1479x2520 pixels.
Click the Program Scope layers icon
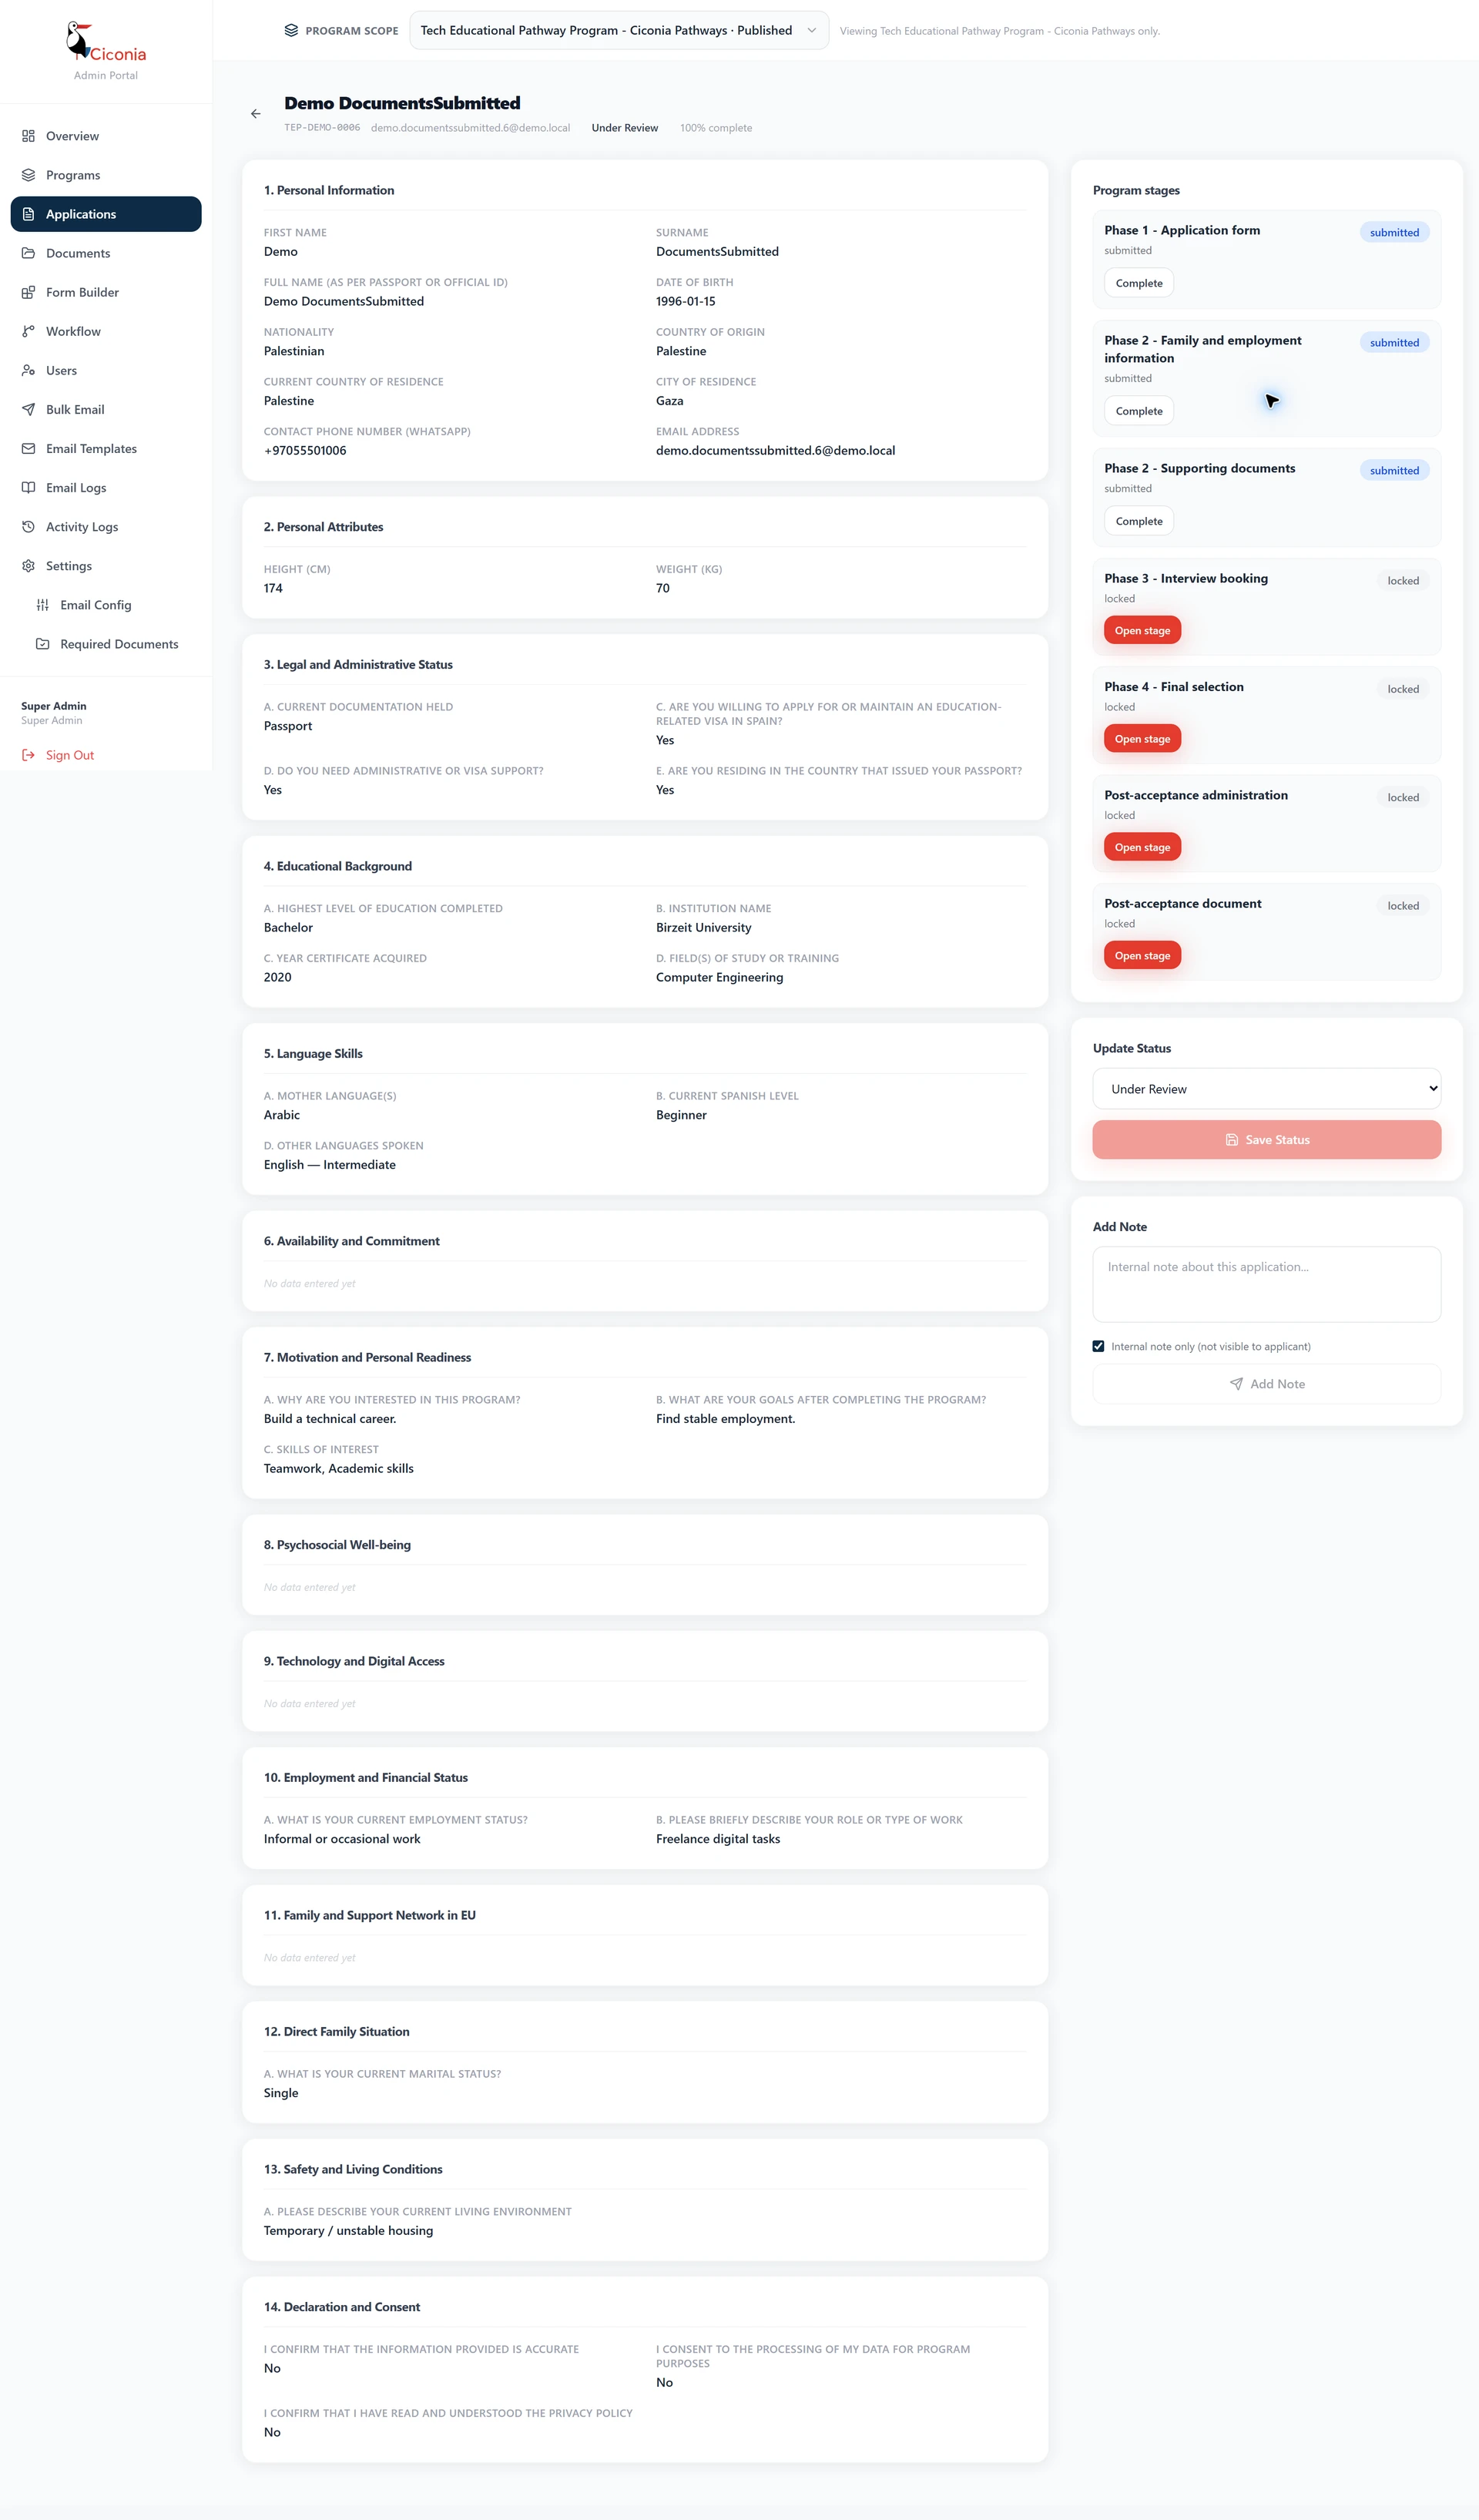point(291,30)
